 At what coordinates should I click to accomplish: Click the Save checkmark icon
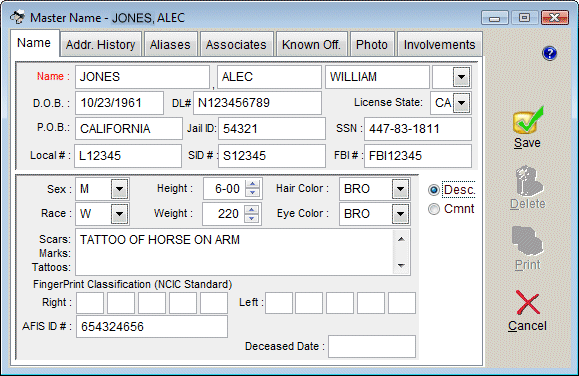528,120
